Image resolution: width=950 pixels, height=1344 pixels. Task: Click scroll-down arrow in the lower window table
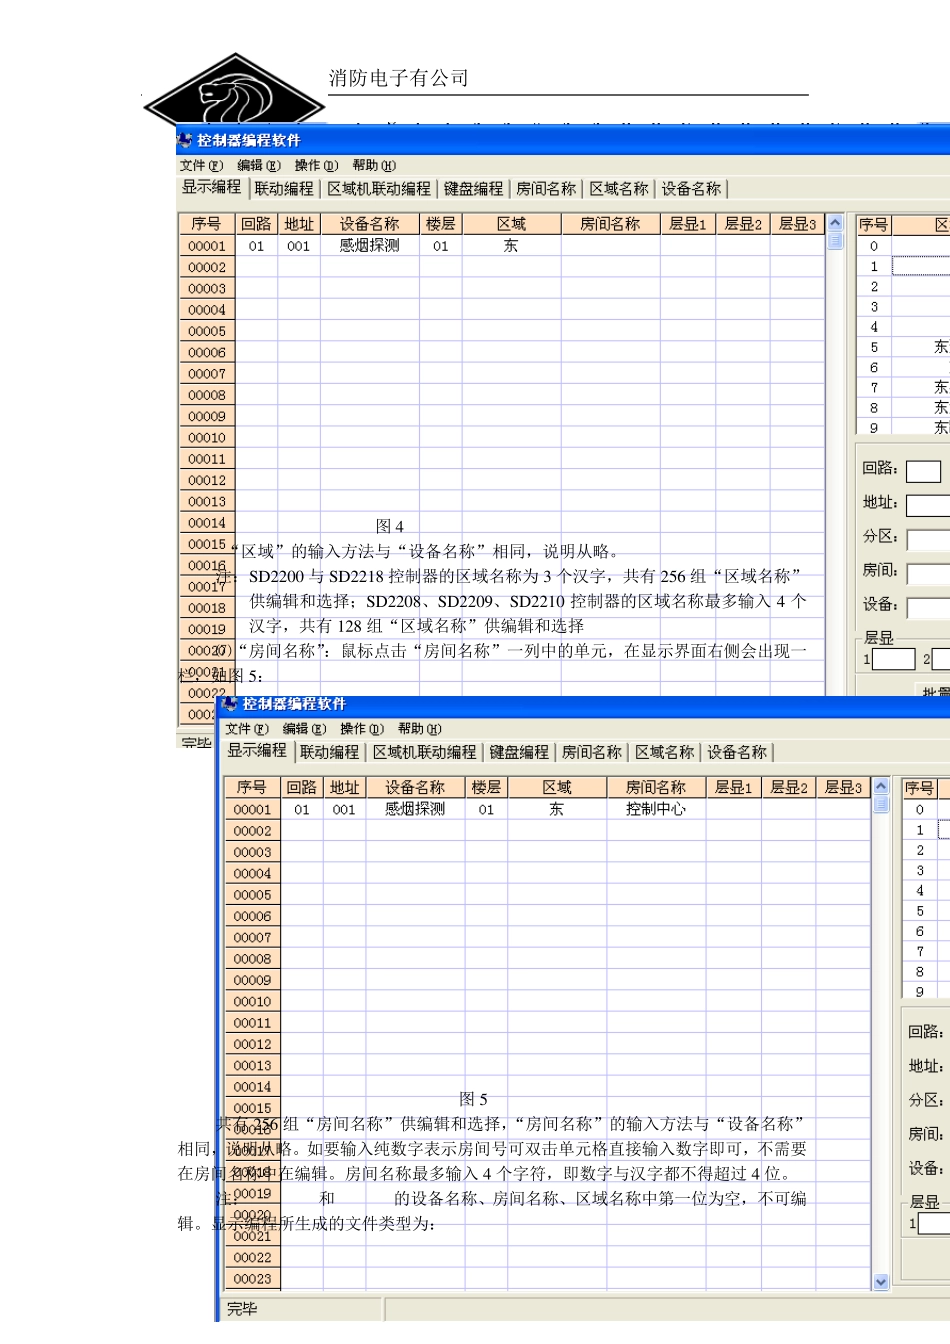coord(881,1281)
